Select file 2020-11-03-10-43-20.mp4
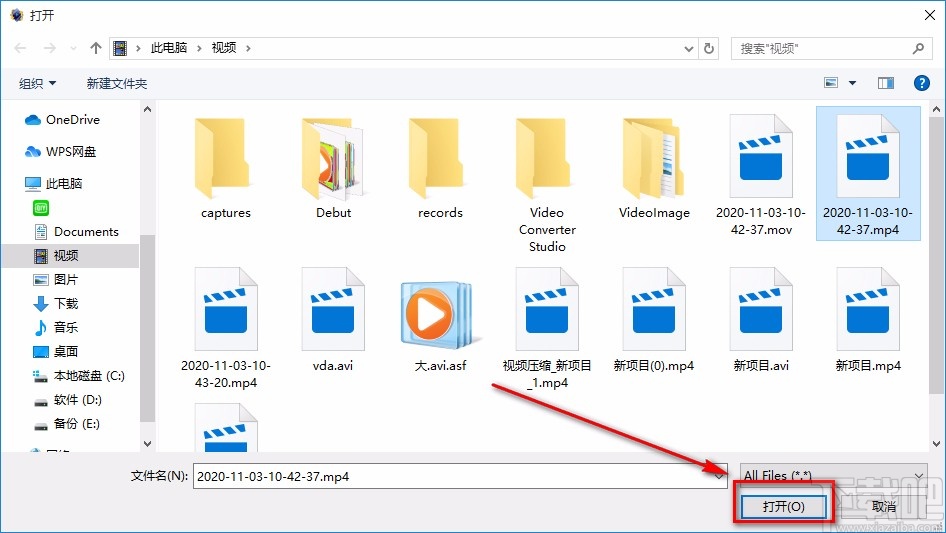The height and width of the screenshot is (533, 946). tap(226, 328)
